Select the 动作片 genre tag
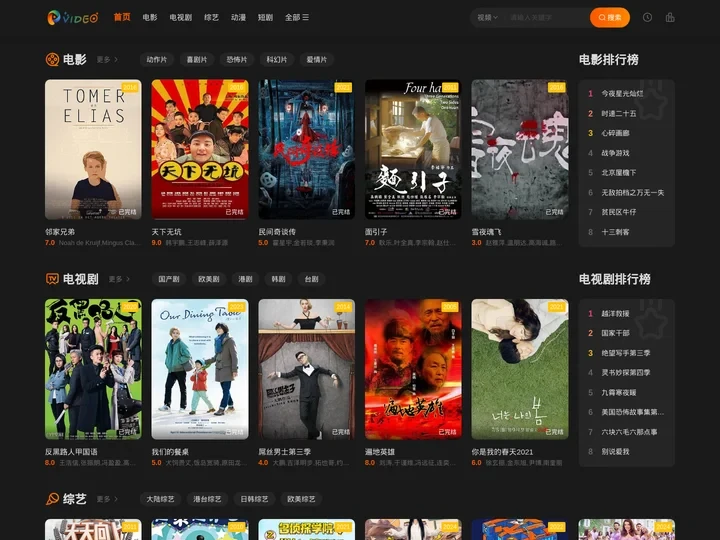The width and height of the screenshot is (720, 540). (x=157, y=60)
